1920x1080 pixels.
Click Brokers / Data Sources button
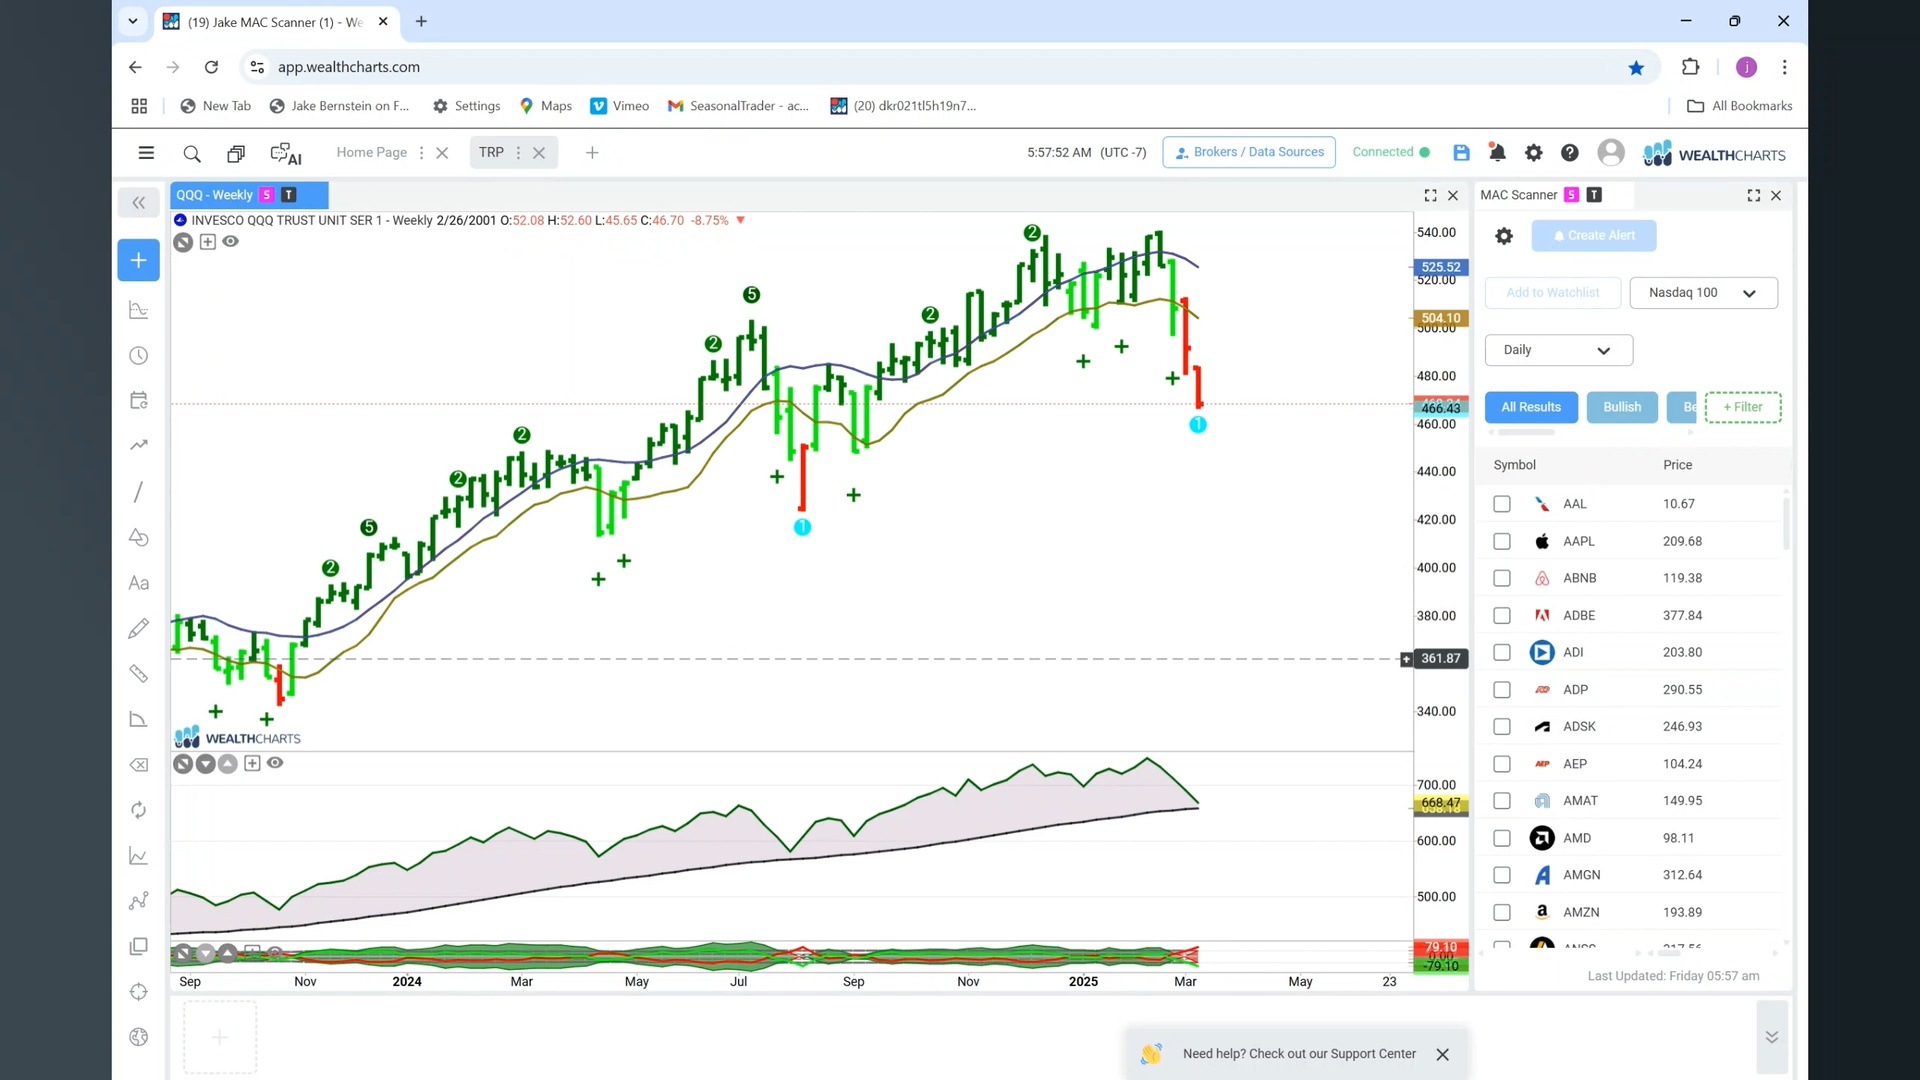coord(1249,152)
